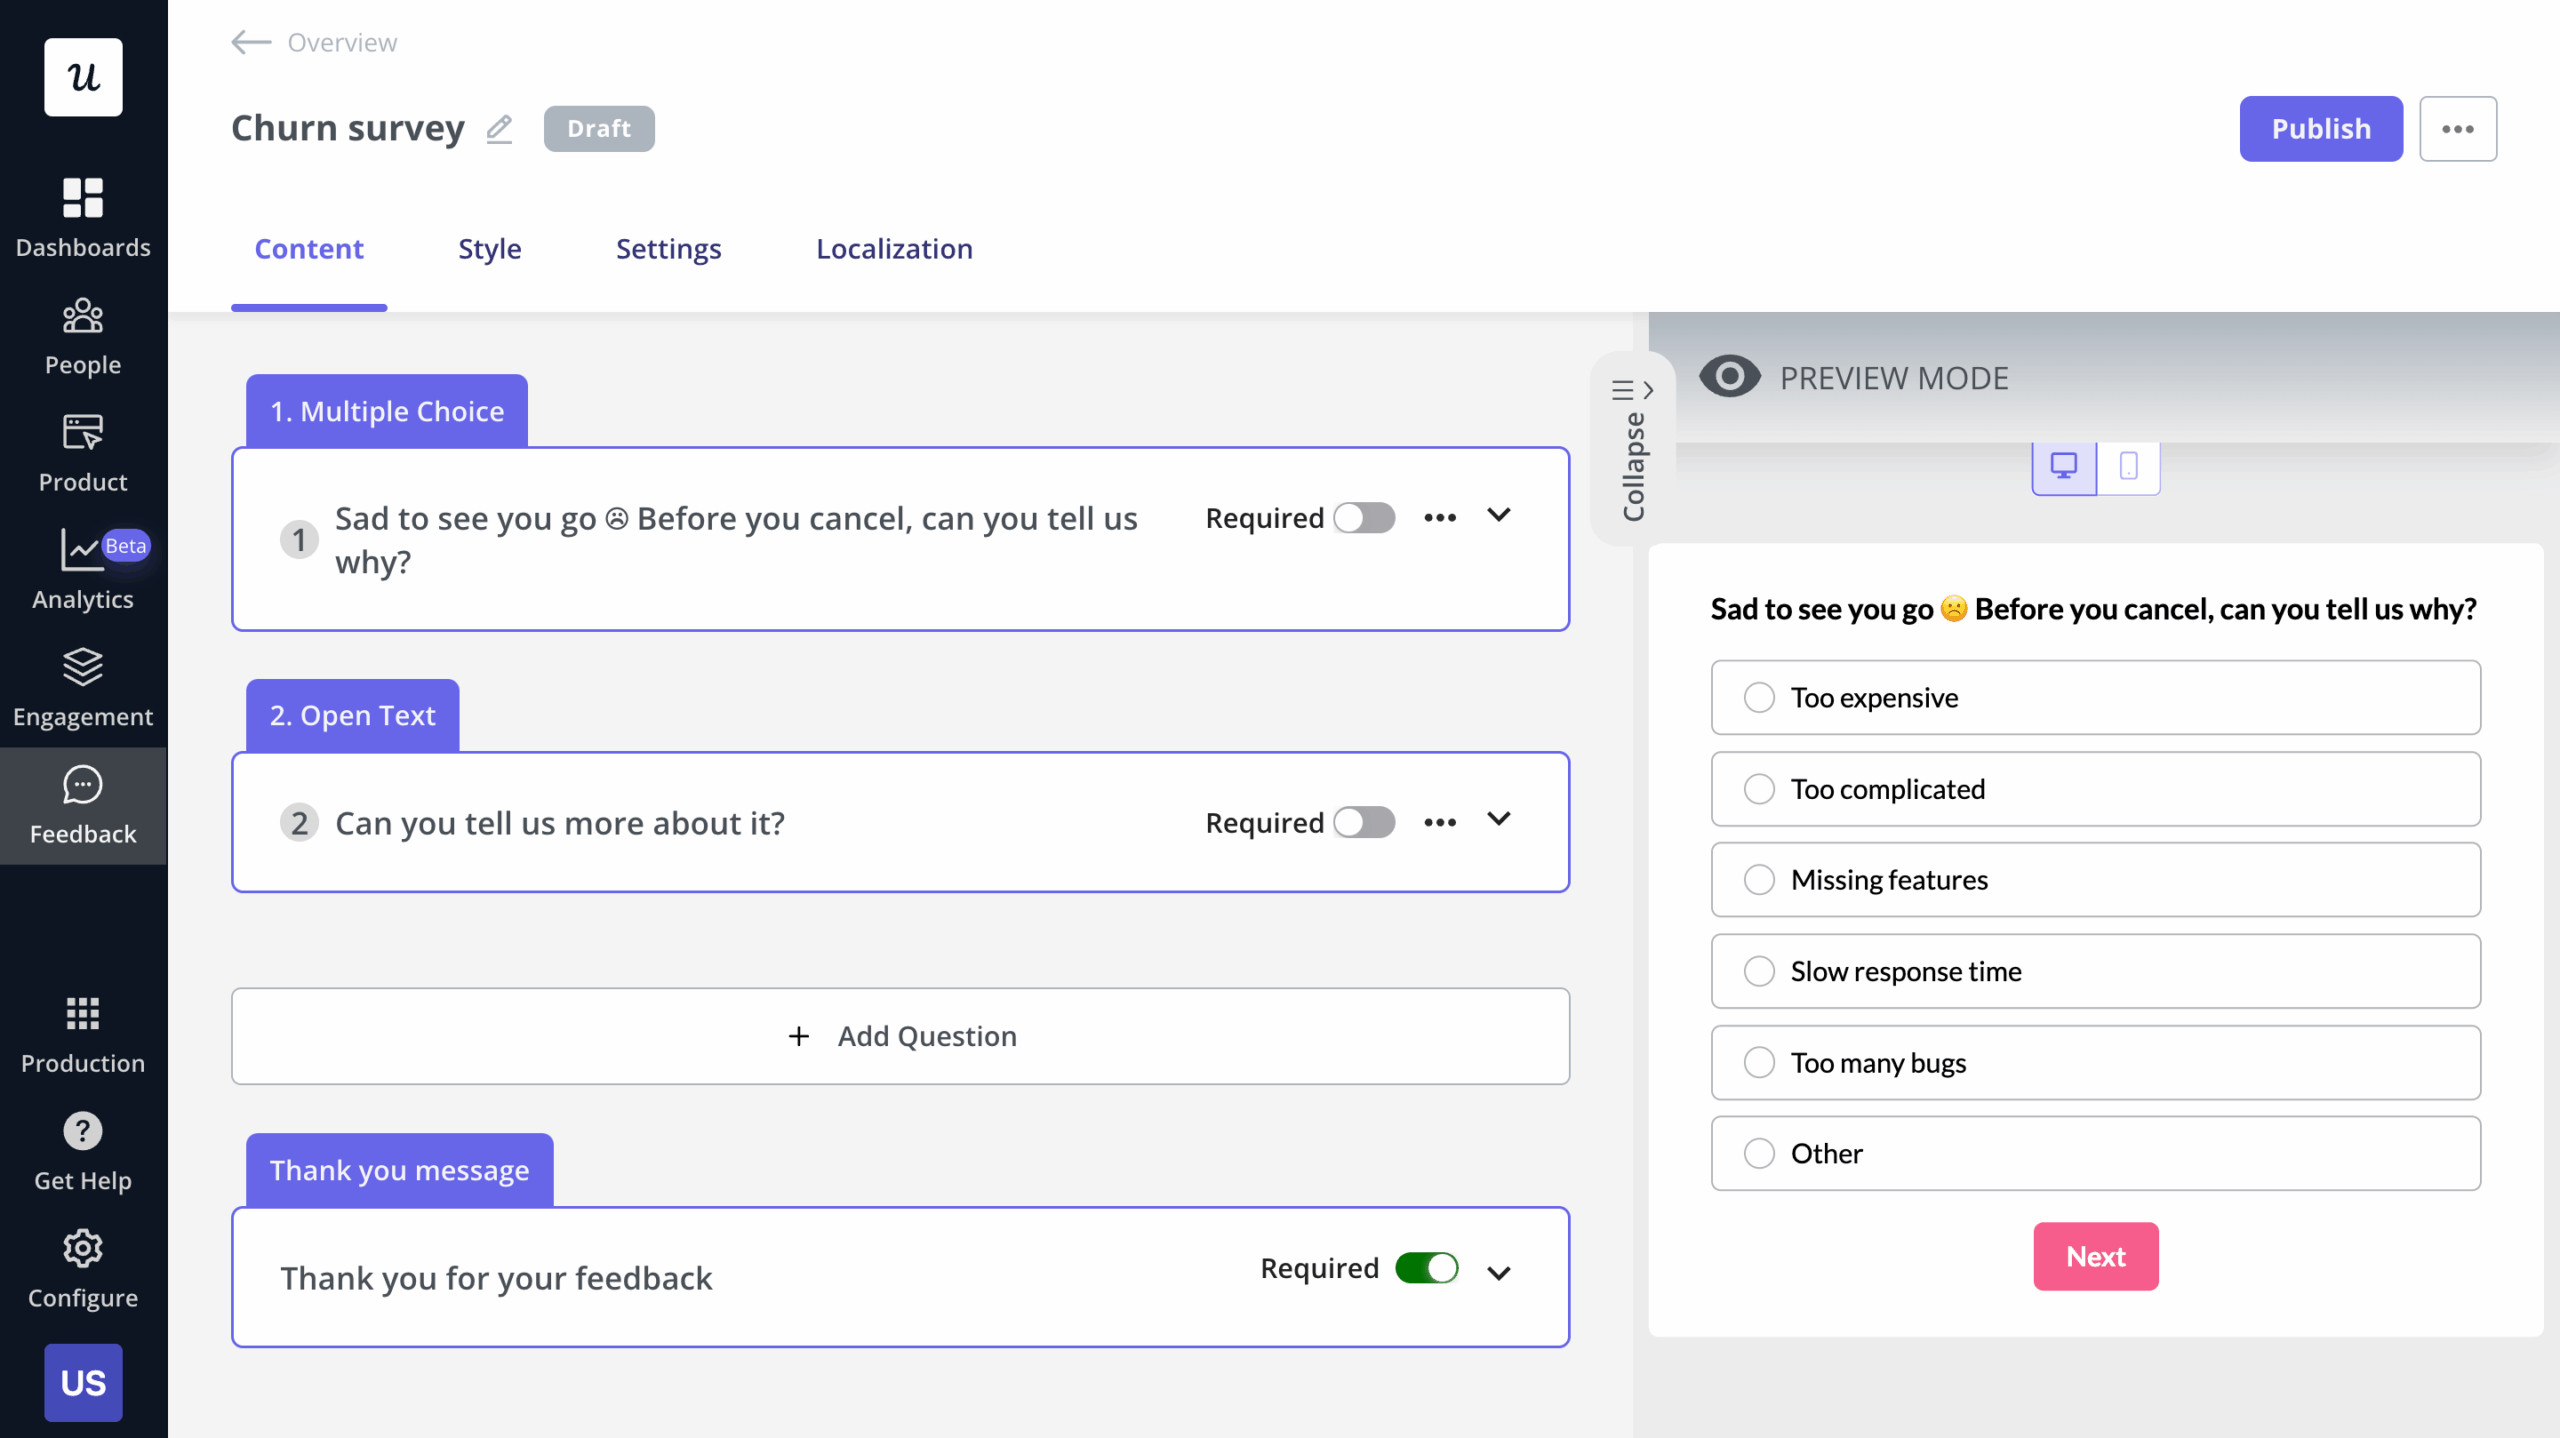This screenshot has height=1438, width=2560.
Task: Expand question 1 with its chevron
Action: click(1499, 515)
